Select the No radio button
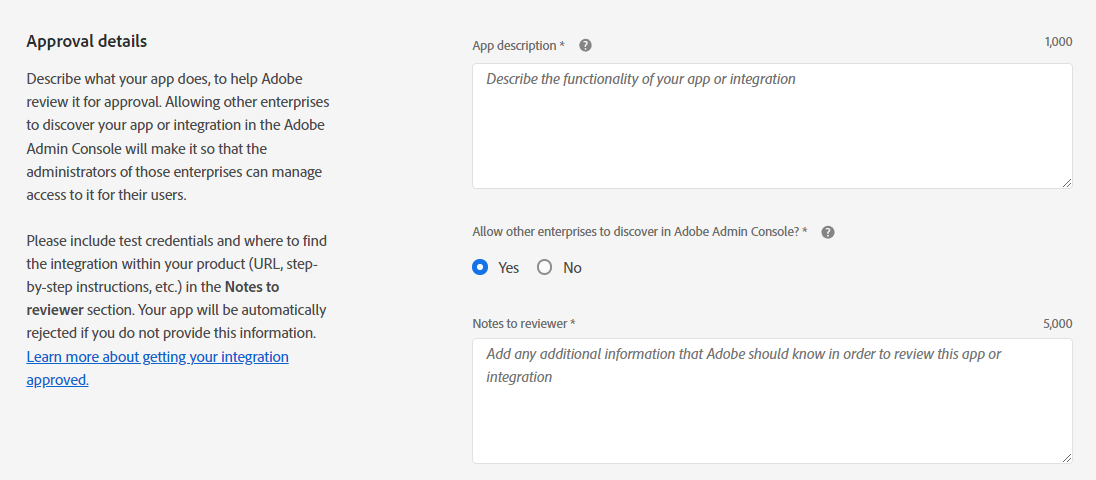 pos(544,267)
